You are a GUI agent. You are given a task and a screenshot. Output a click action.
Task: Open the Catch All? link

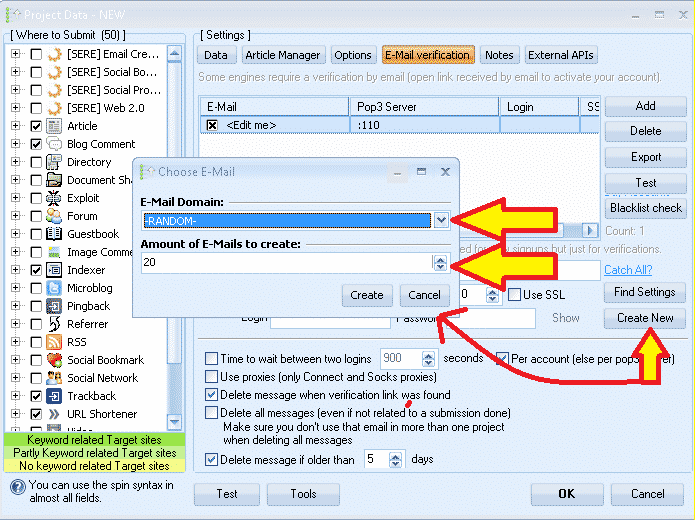(628, 270)
